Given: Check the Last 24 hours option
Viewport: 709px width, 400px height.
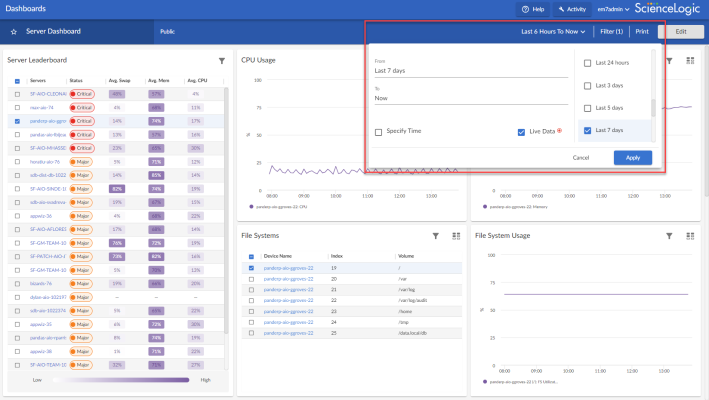Looking at the screenshot, I should 586,62.
